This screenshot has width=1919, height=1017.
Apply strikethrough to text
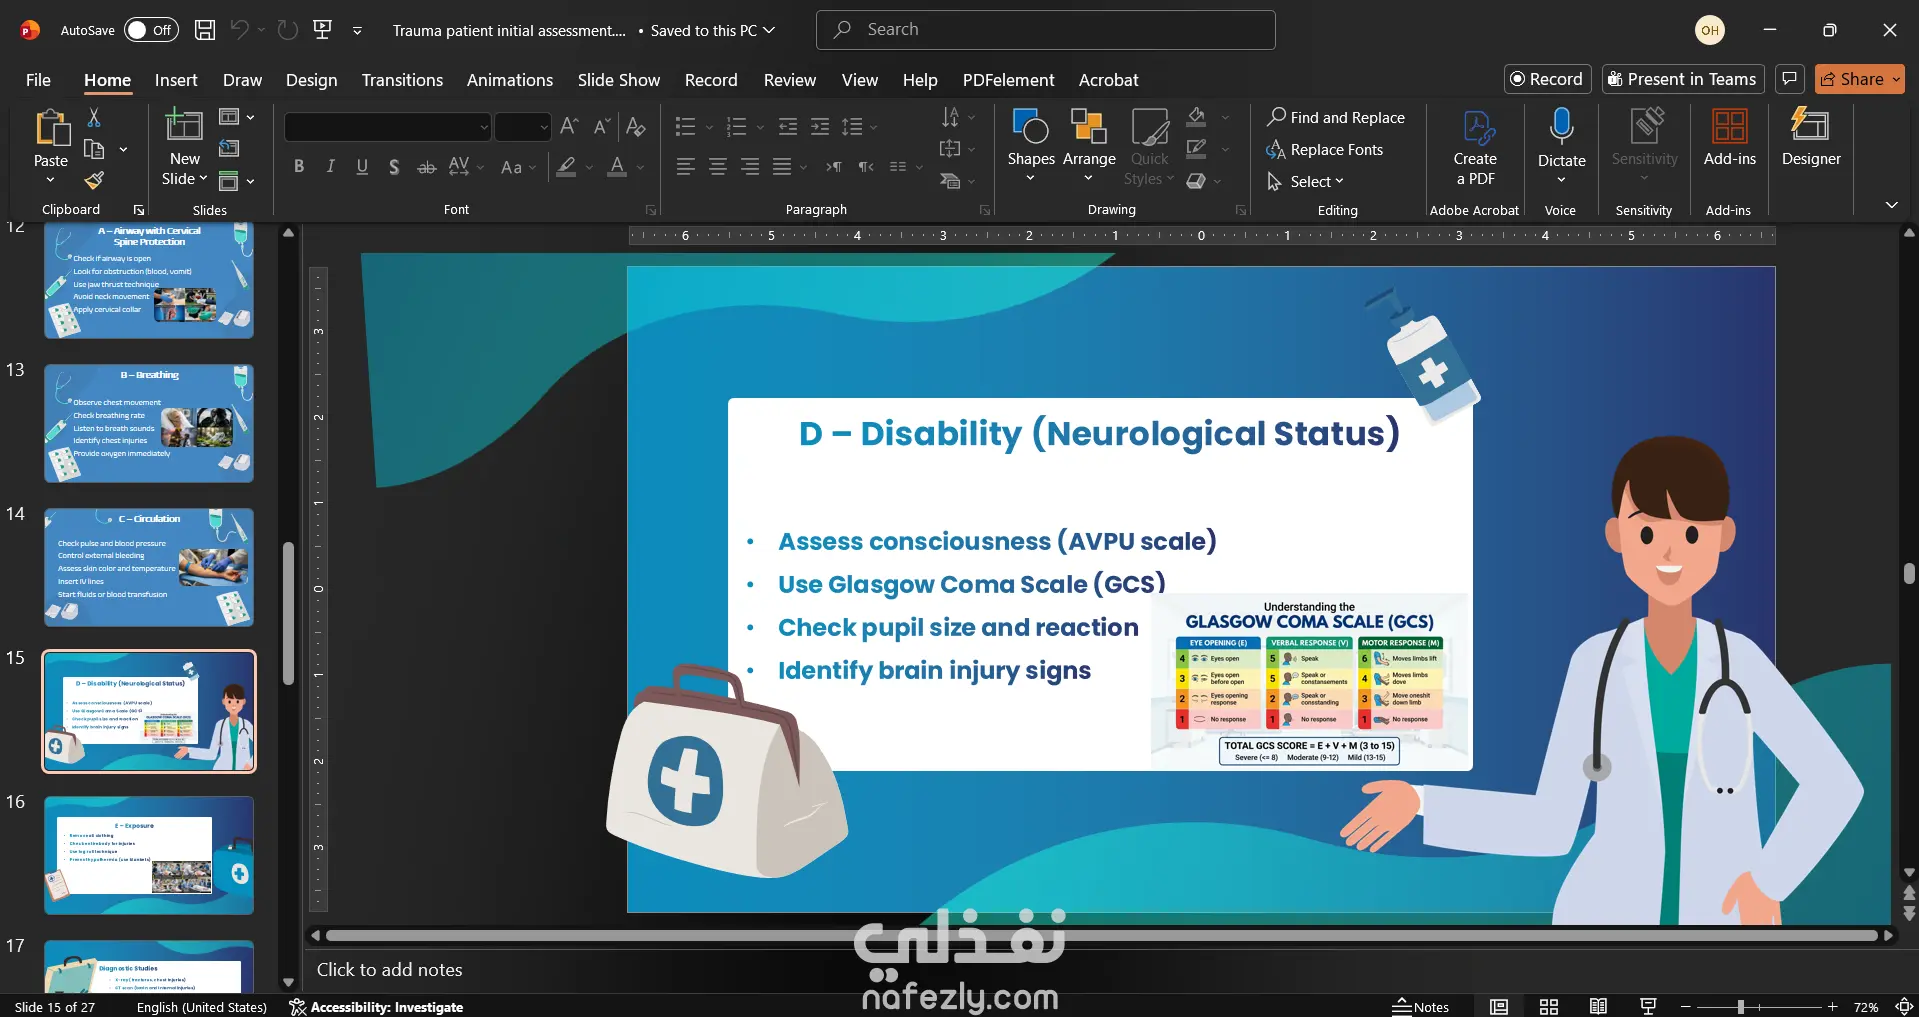click(426, 167)
